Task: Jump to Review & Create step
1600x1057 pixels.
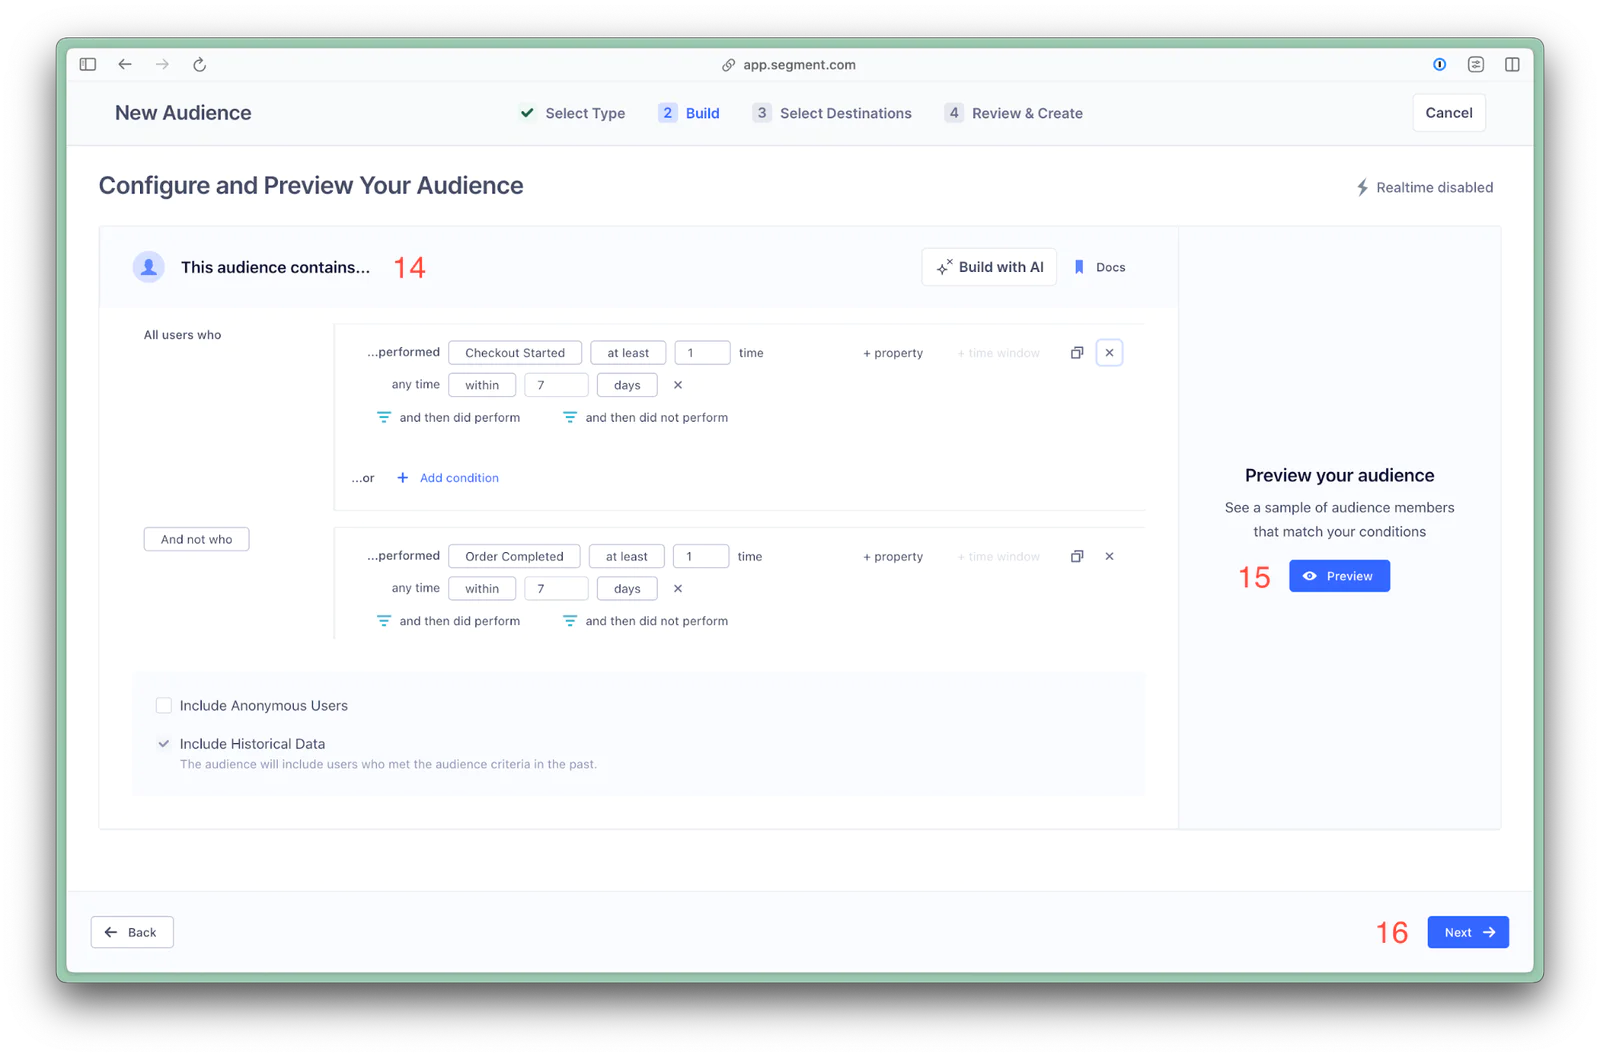Action: [1014, 113]
